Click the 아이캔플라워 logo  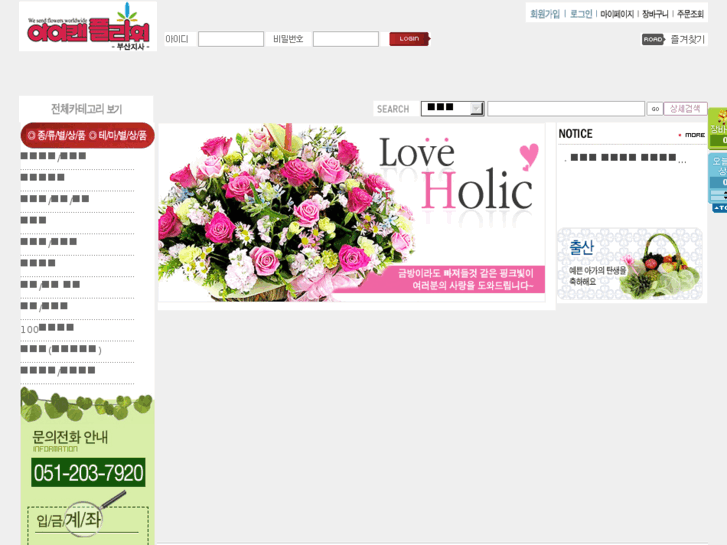coord(88,26)
